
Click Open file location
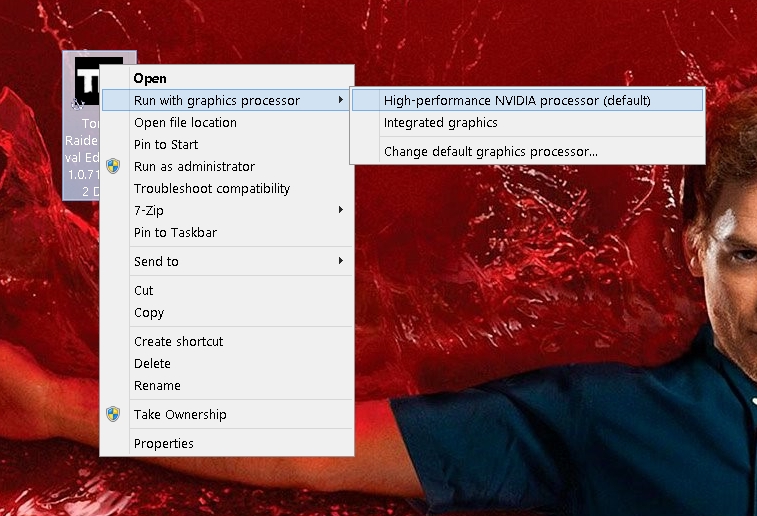227,123
